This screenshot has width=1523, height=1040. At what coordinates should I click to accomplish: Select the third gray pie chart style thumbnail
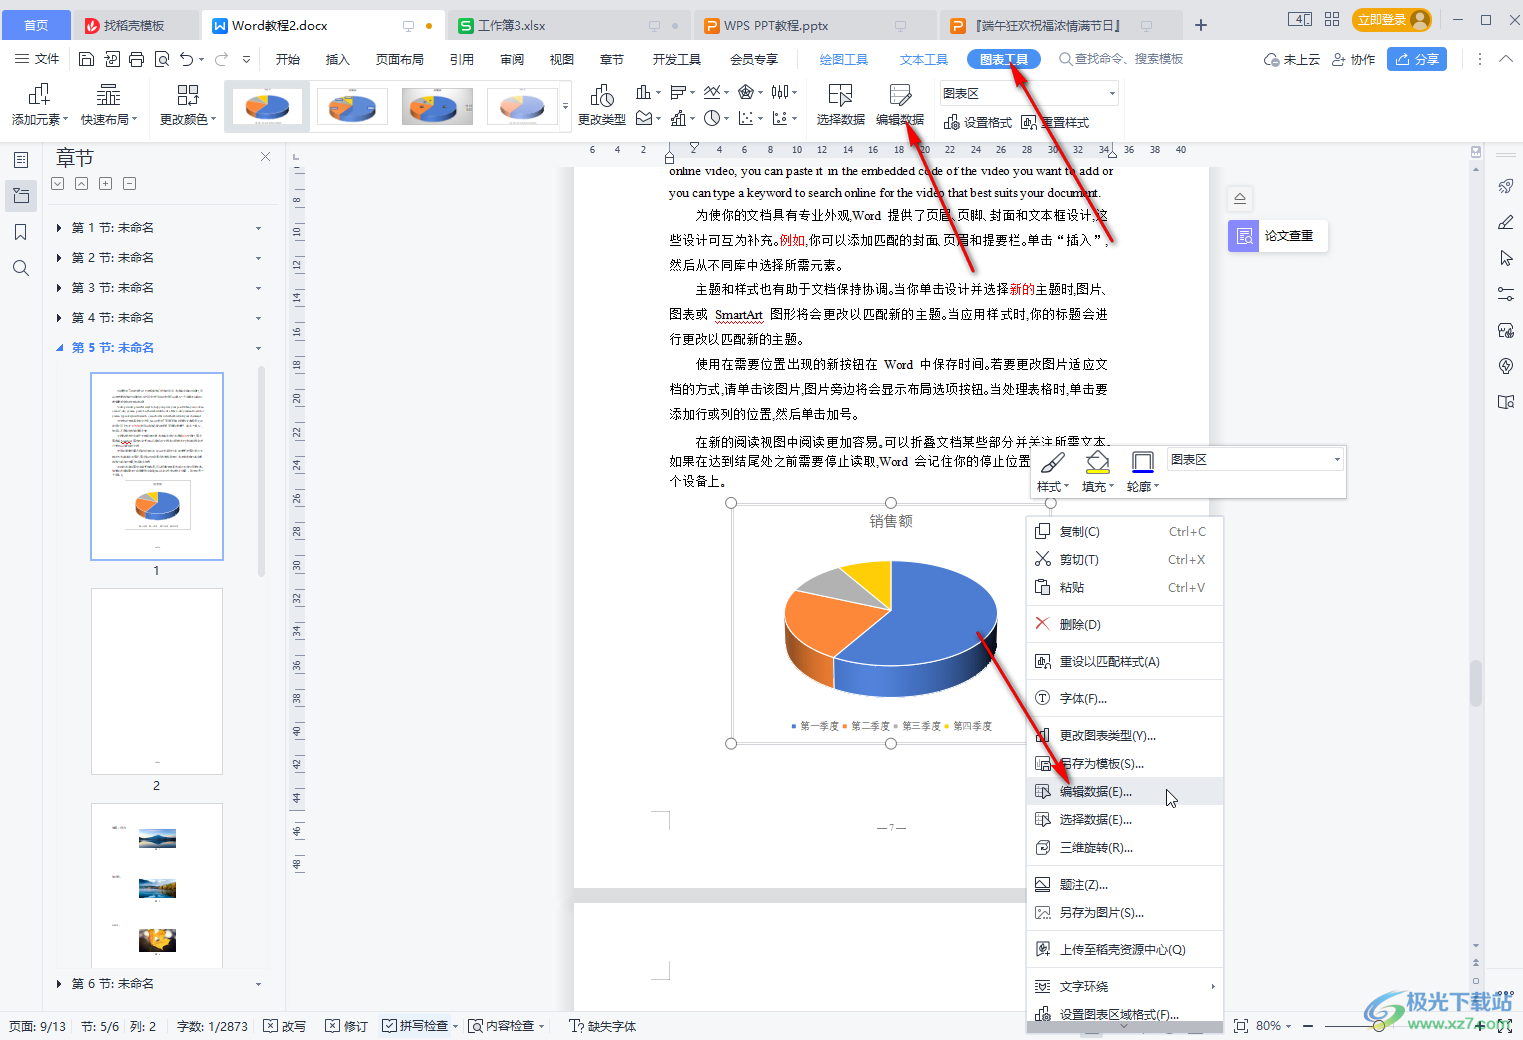(437, 106)
